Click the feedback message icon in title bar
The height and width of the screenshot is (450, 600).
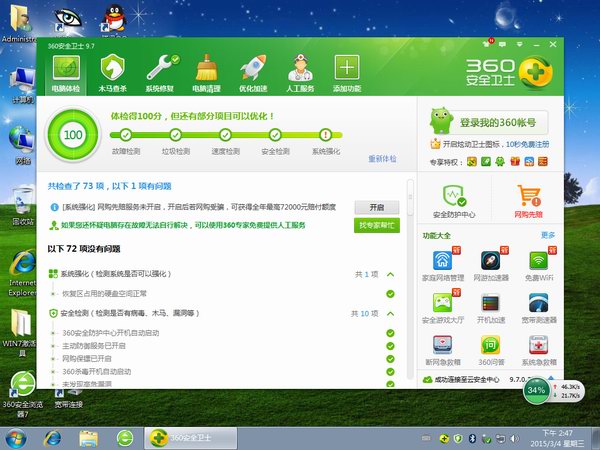tap(502, 44)
